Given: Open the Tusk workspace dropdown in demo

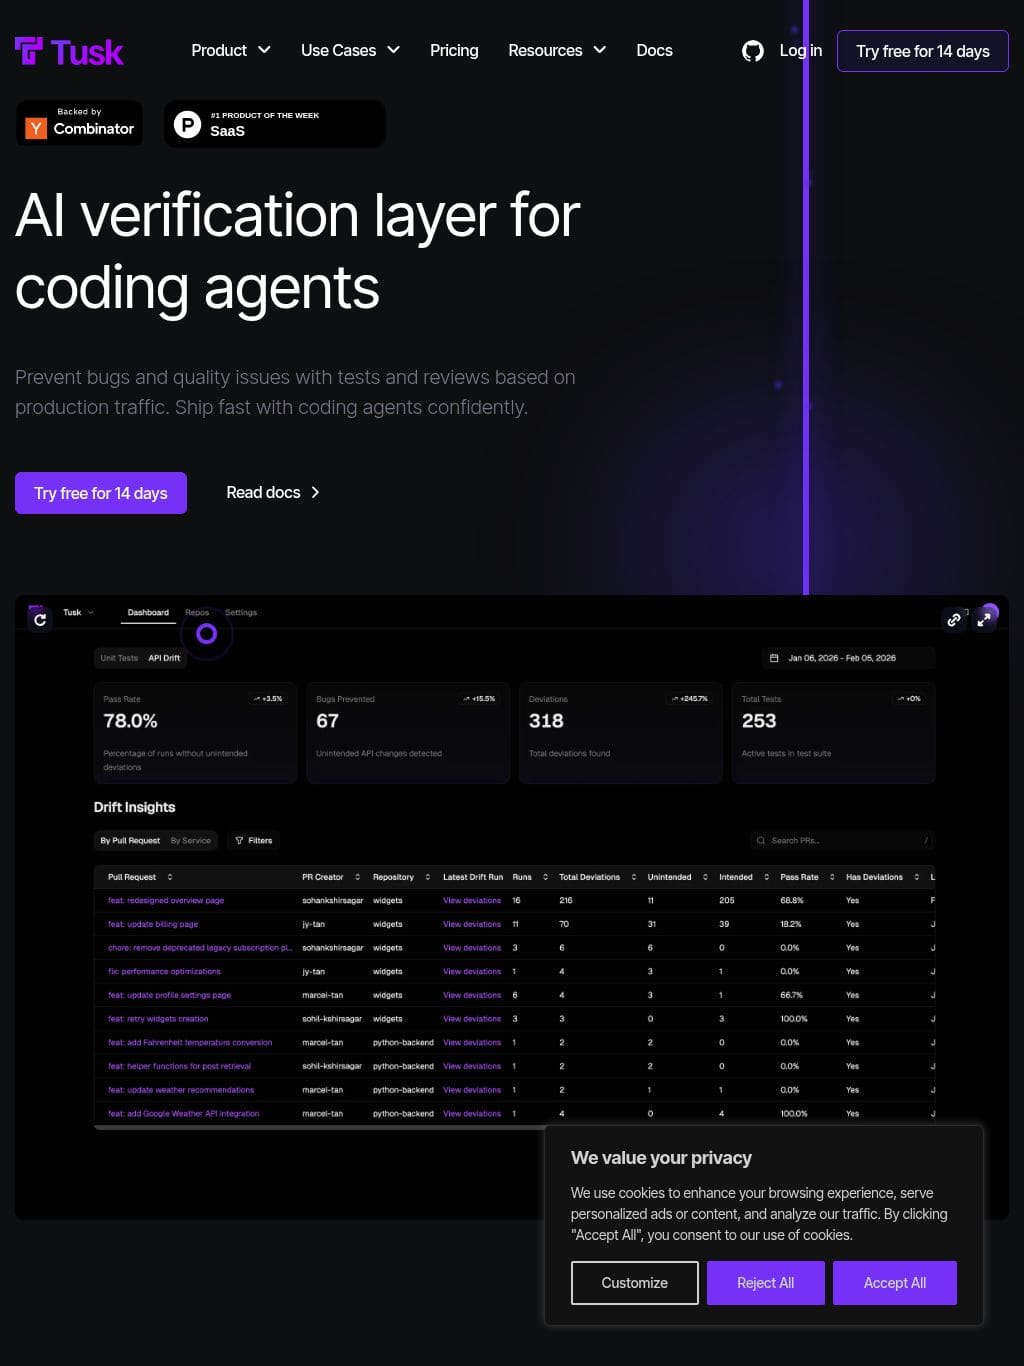Looking at the screenshot, I should [x=79, y=612].
